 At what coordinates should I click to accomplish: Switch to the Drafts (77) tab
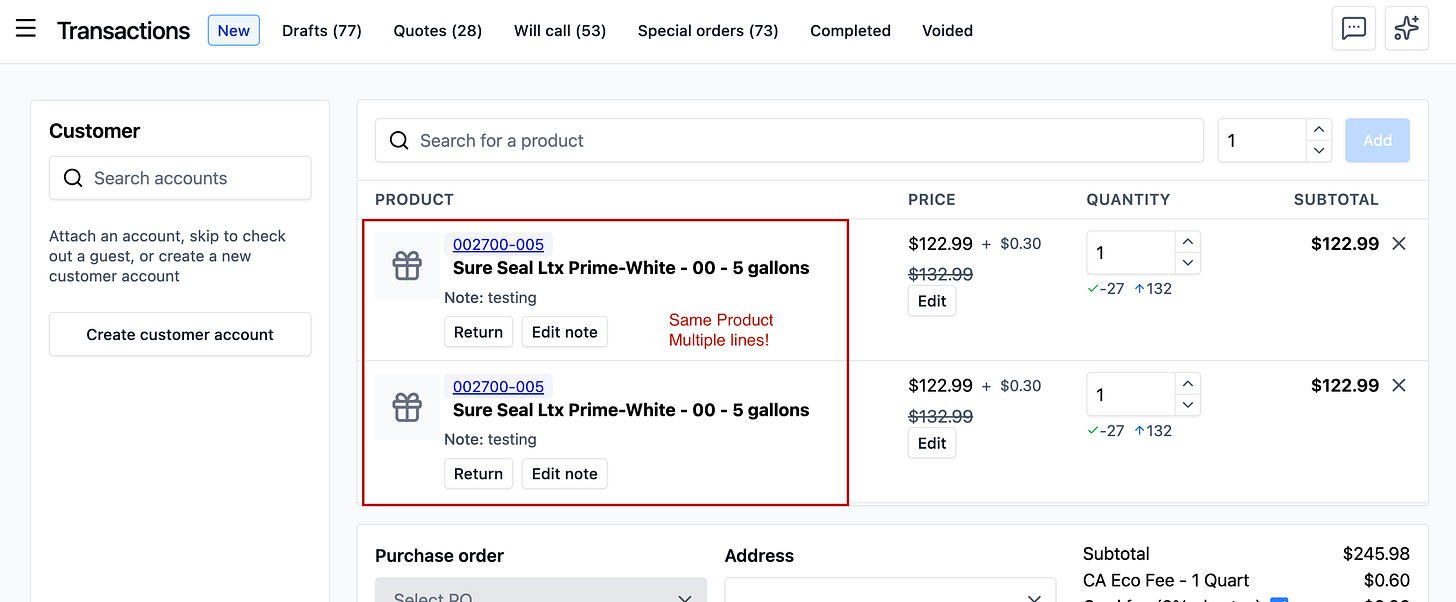[321, 31]
